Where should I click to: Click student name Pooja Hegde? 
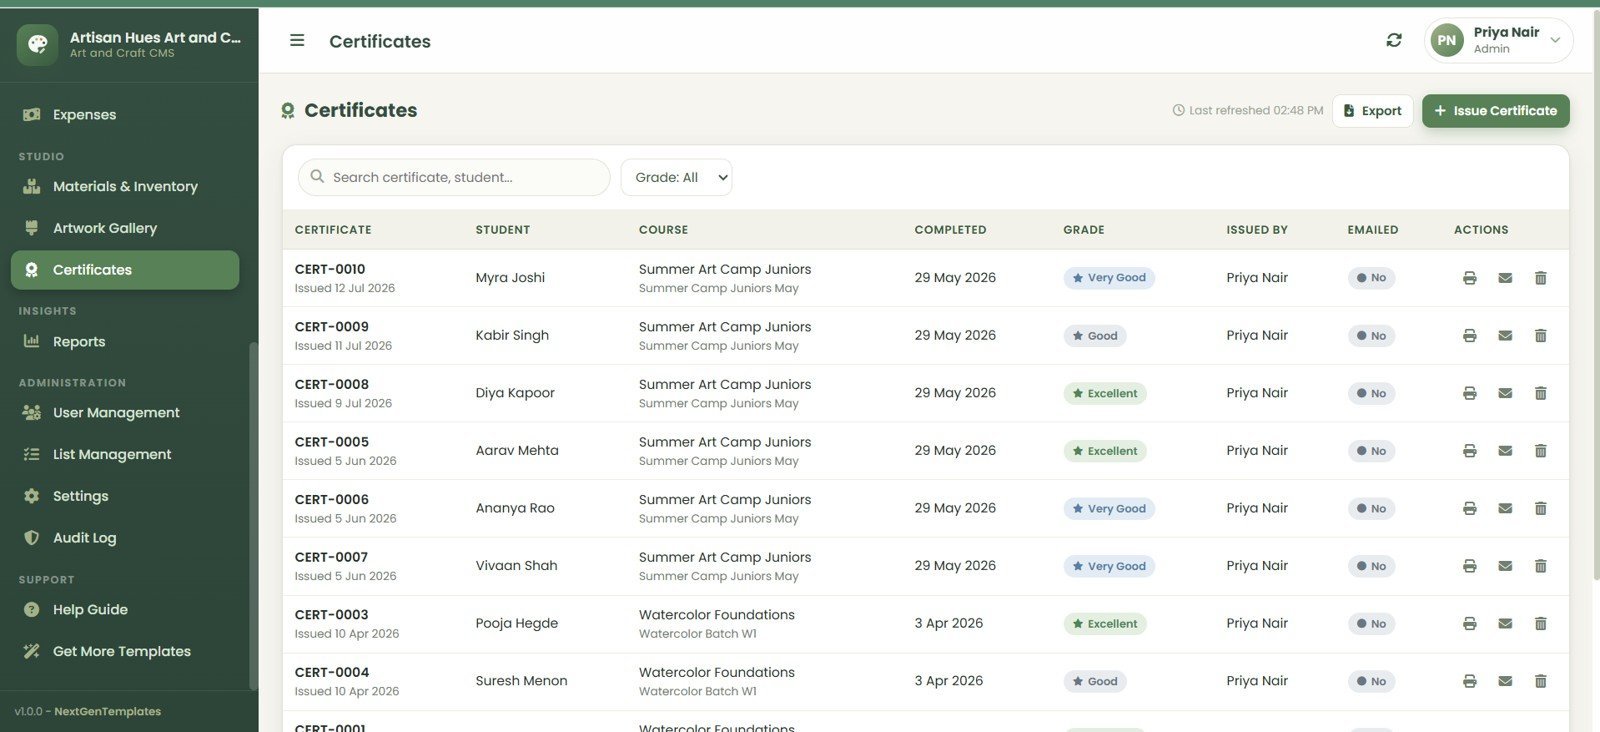(x=517, y=623)
